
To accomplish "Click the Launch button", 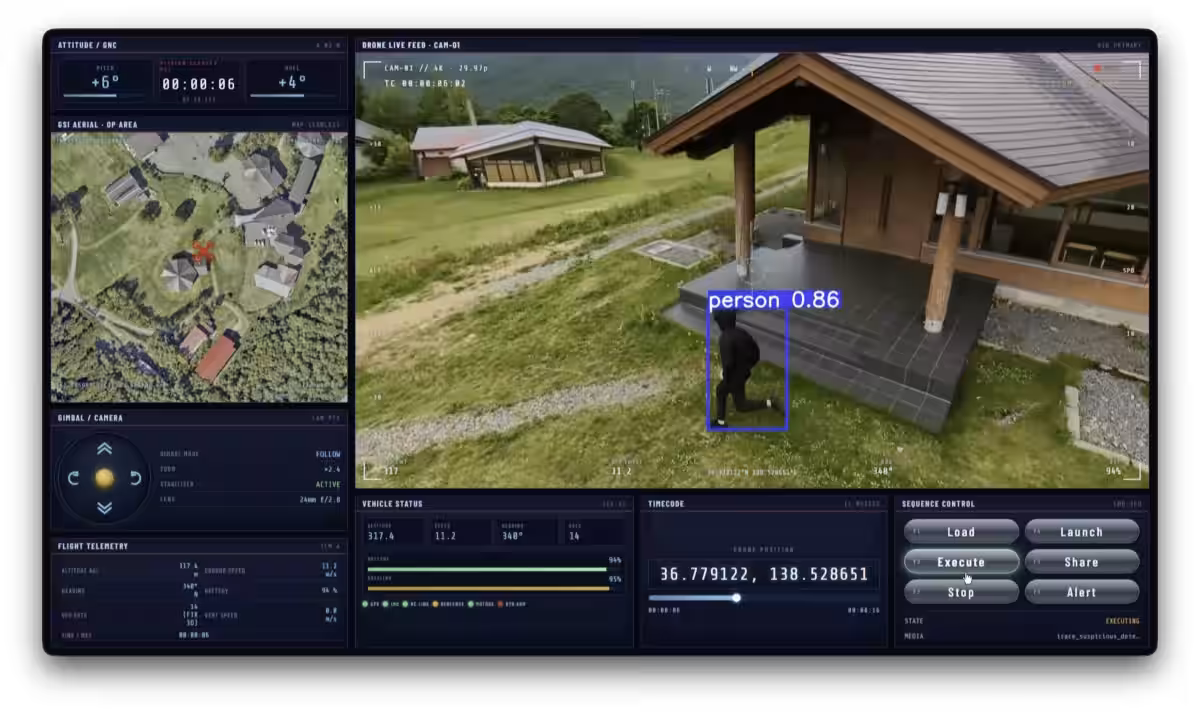I will tap(1081, 531).
